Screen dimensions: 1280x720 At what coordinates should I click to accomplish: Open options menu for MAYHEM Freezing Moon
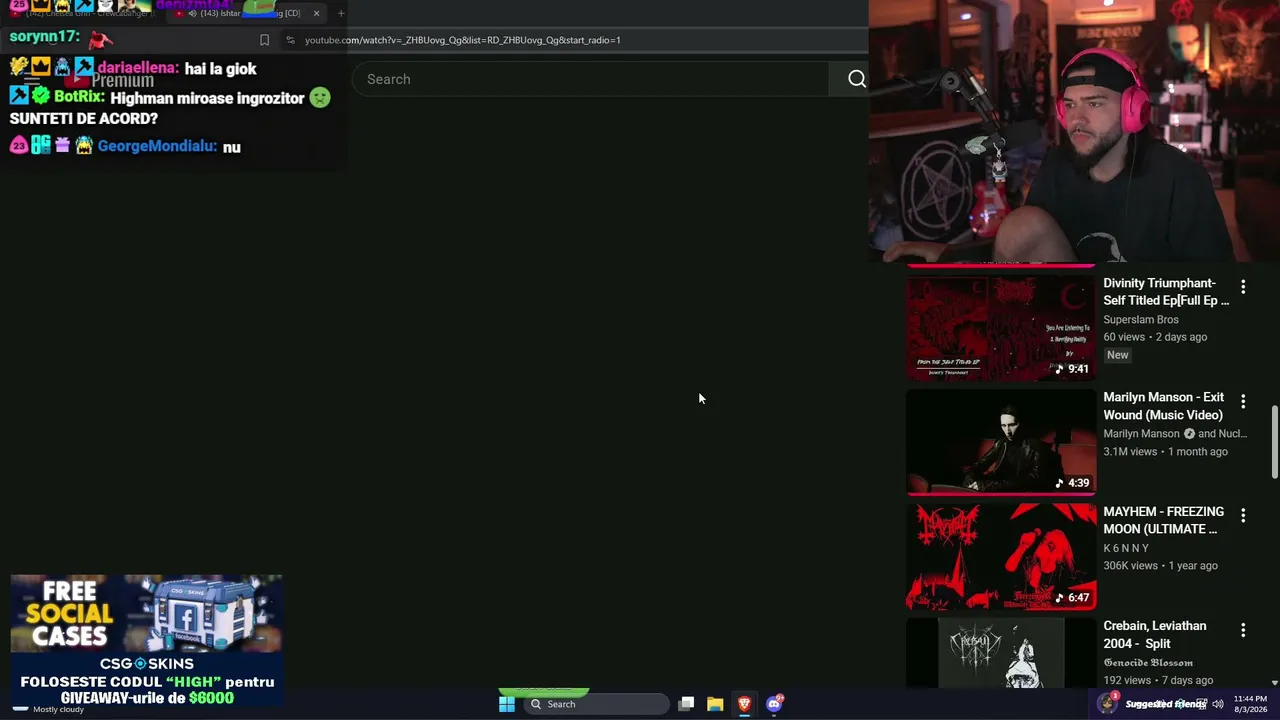[1243, 515]
